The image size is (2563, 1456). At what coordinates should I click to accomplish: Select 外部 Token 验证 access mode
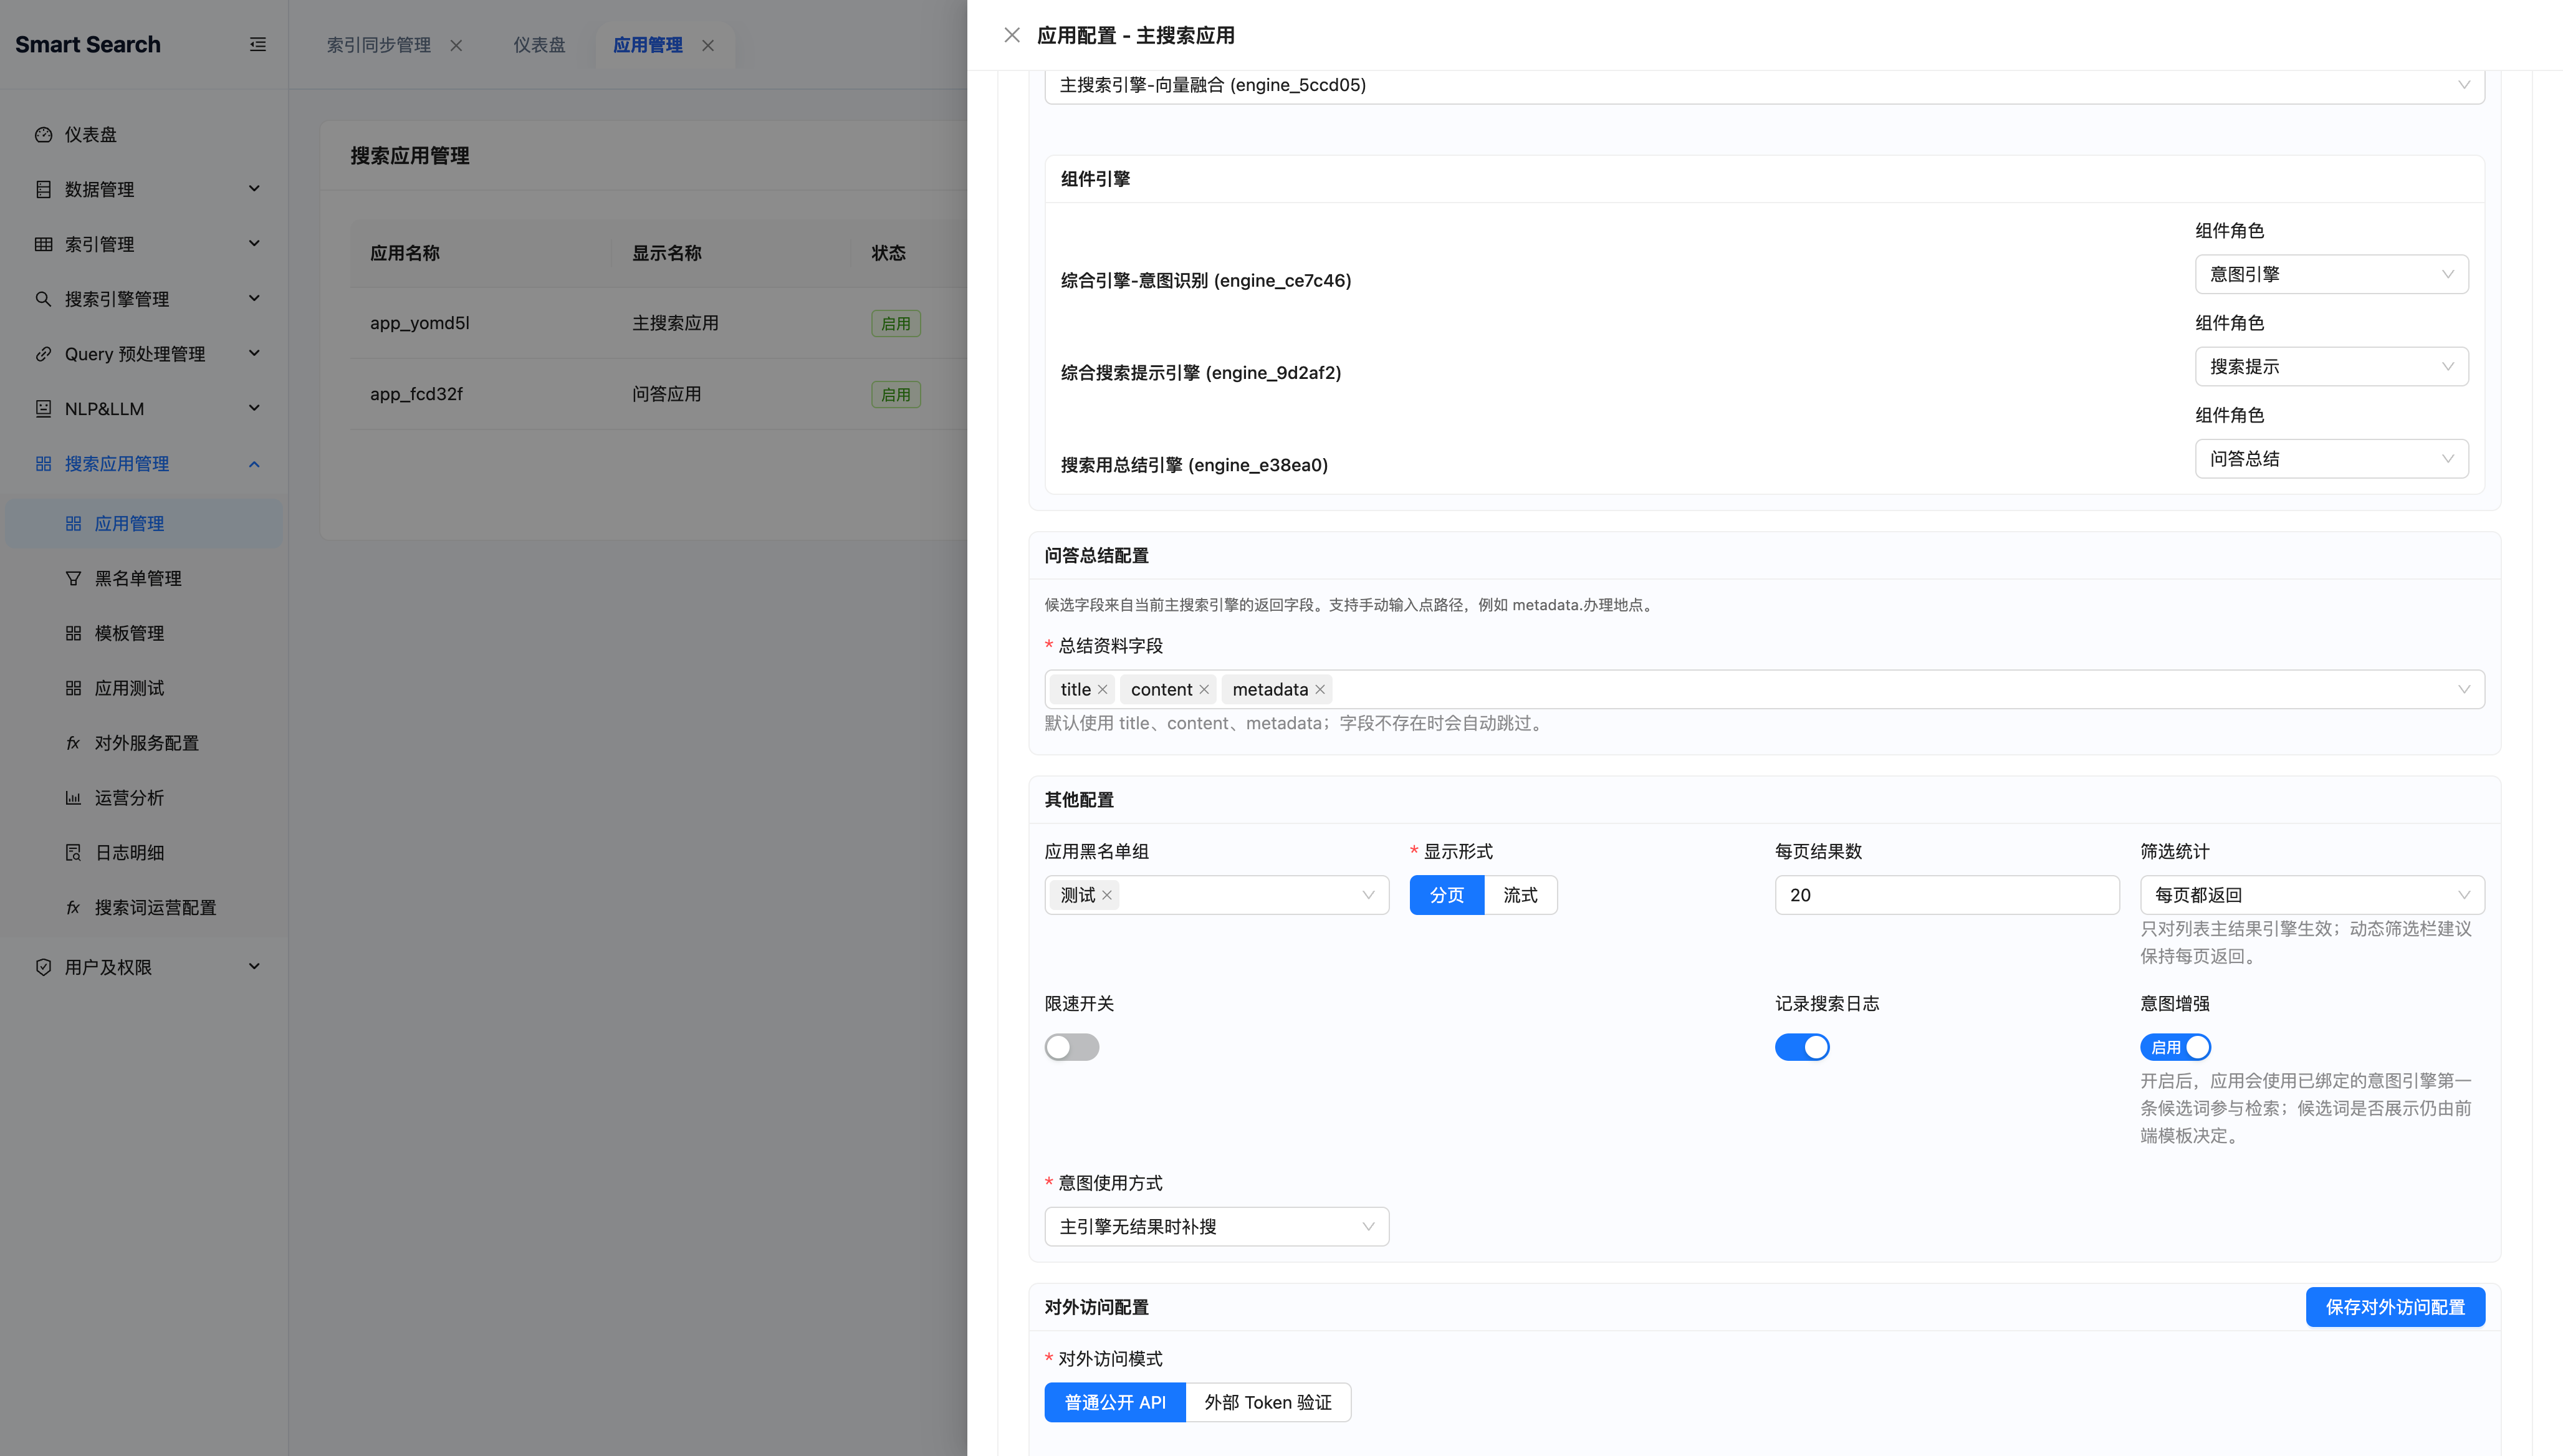[1268, 1403]
